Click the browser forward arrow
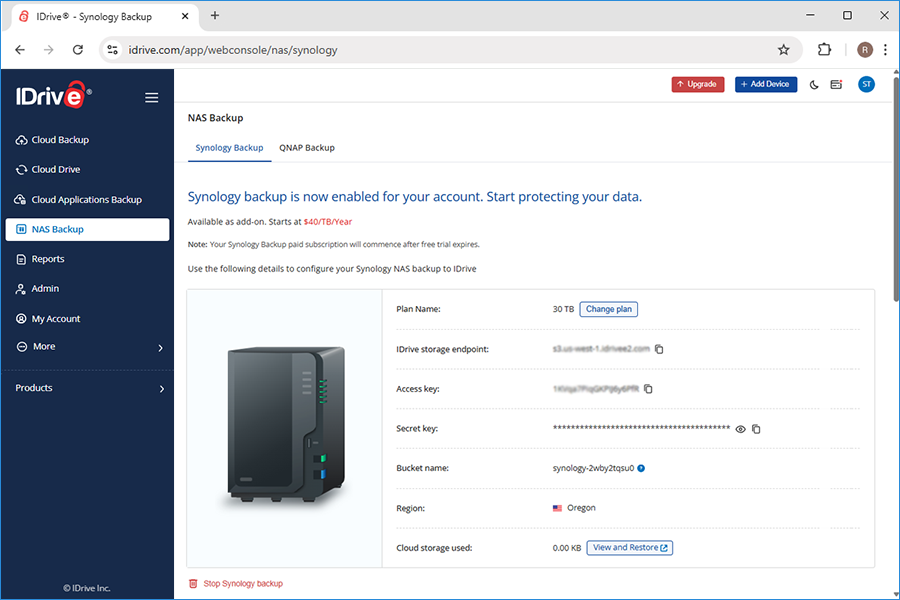This screenshot has width=900, height=600. 49,50
